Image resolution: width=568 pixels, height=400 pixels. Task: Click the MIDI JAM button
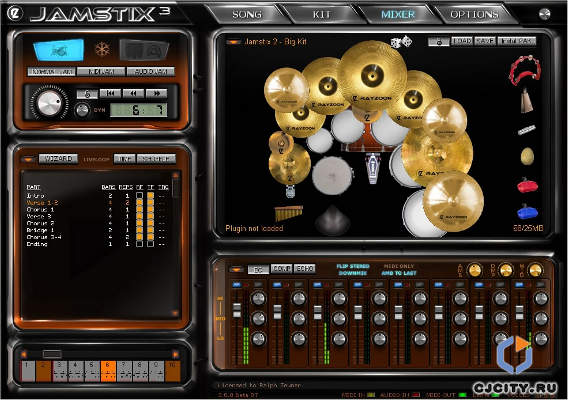click(x=101, y=71)
